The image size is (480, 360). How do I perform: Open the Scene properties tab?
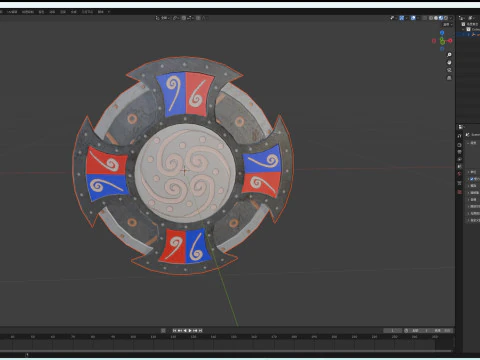pyautogui.click(x=460, y=166)
